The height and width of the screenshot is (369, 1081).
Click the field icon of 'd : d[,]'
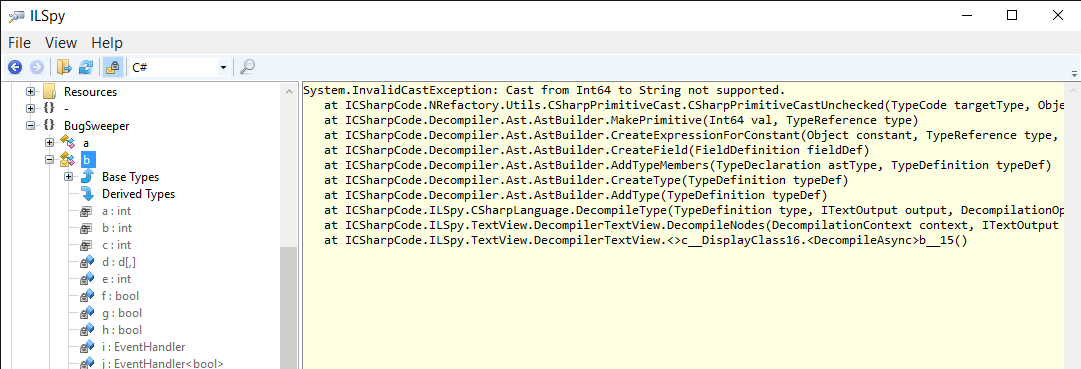[87, 262]
